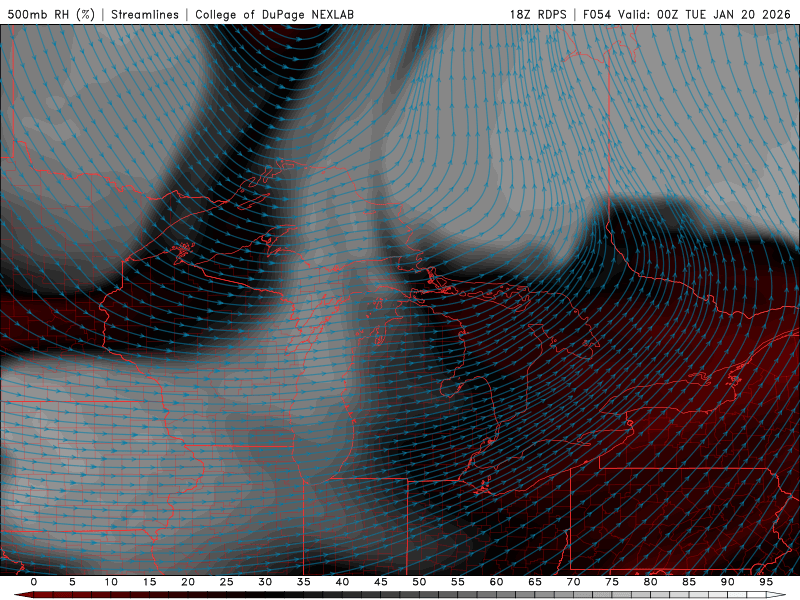The width and height of the screenshot is (800, 600).
Task: Click the dark red arrow at colorbar's low end
Action: click(x=23, y=595)
